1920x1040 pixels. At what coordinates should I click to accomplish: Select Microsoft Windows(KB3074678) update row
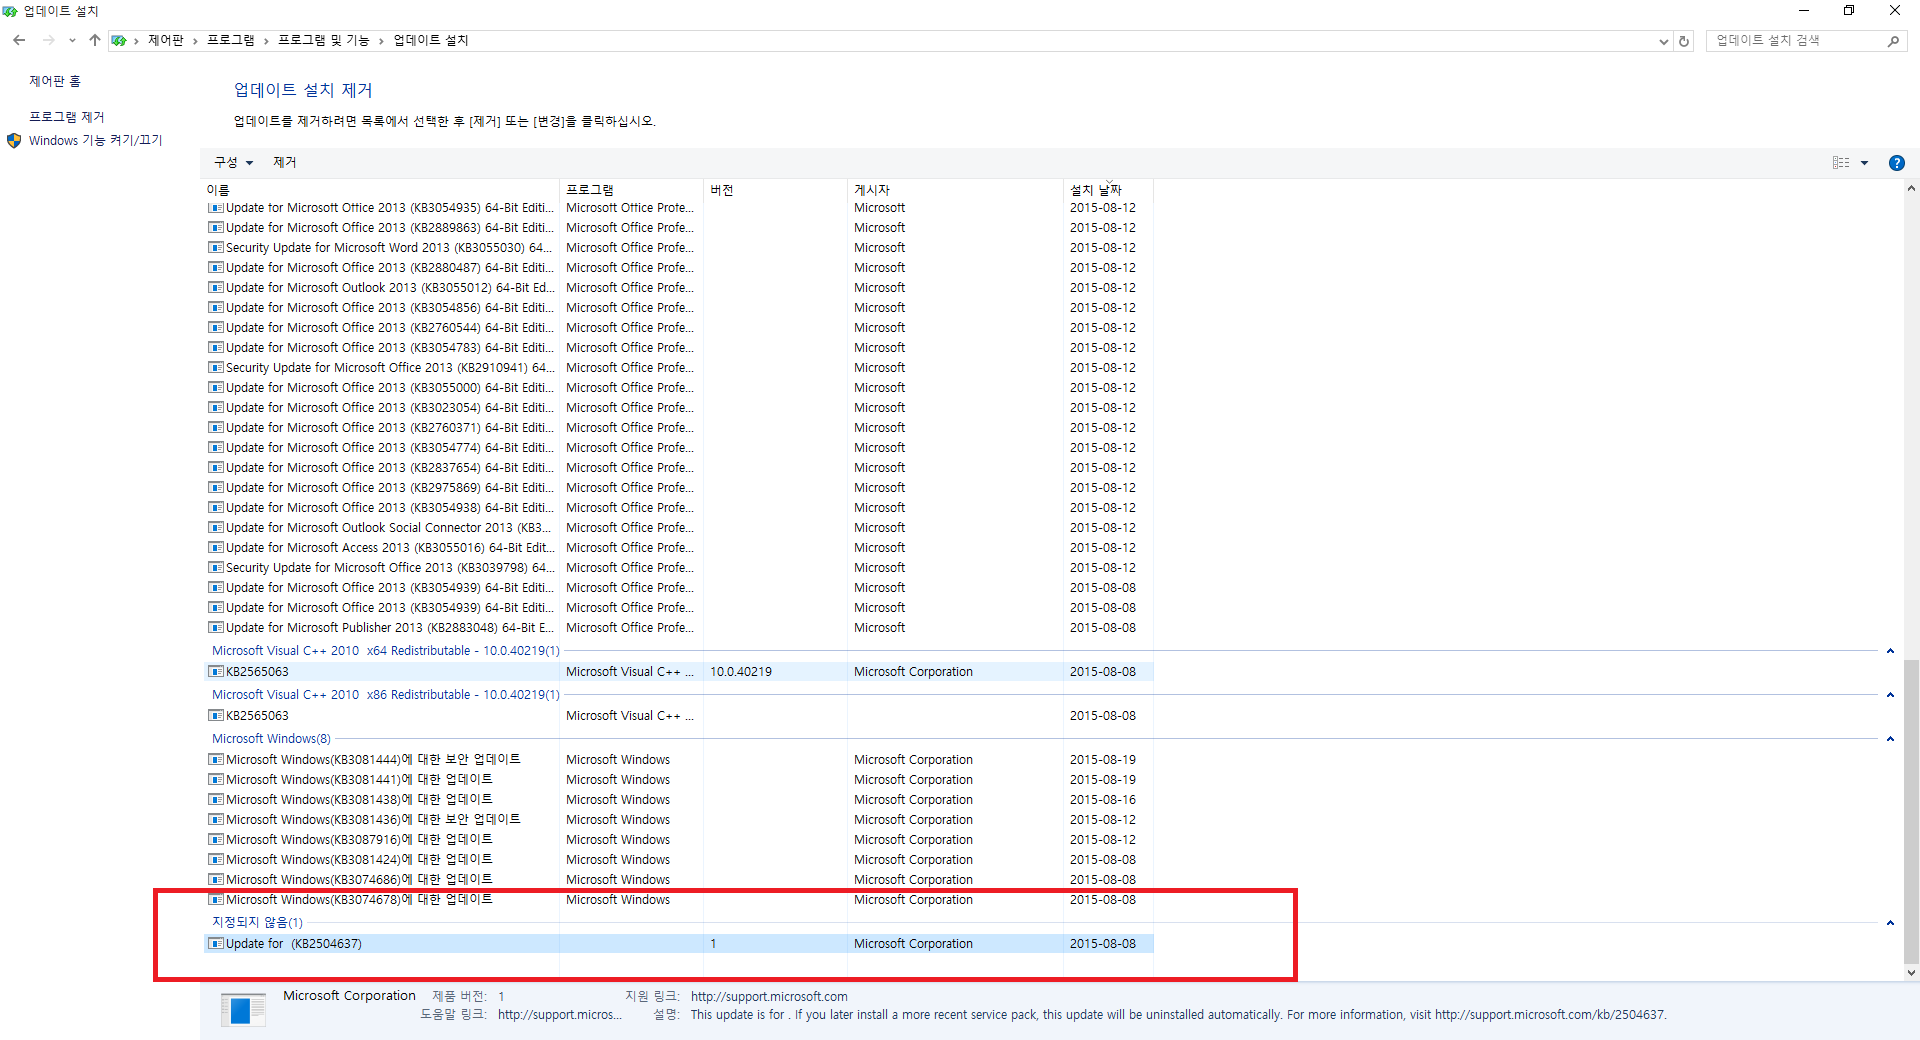[x=678, y=900]
